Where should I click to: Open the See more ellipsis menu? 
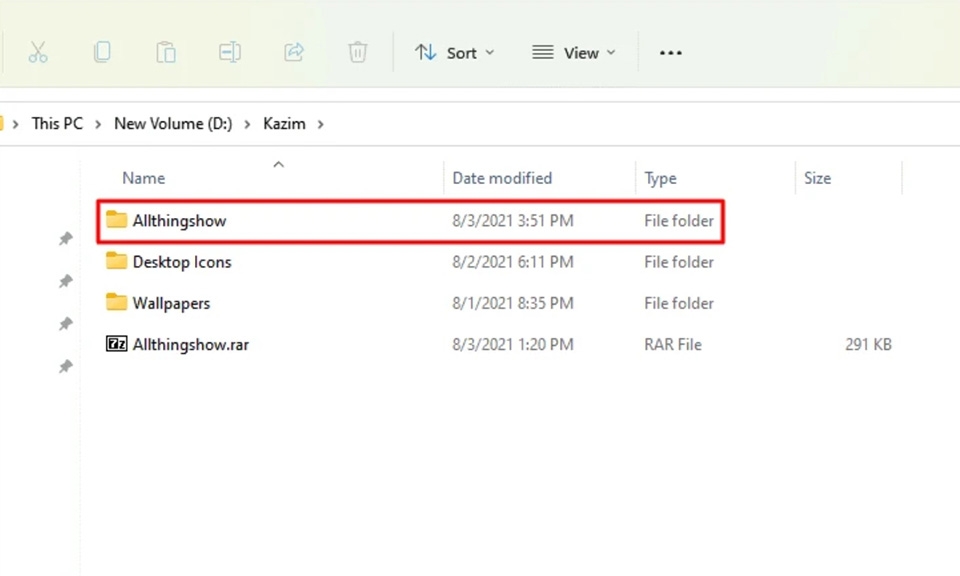pyautogui.click(x=670, y=52)
